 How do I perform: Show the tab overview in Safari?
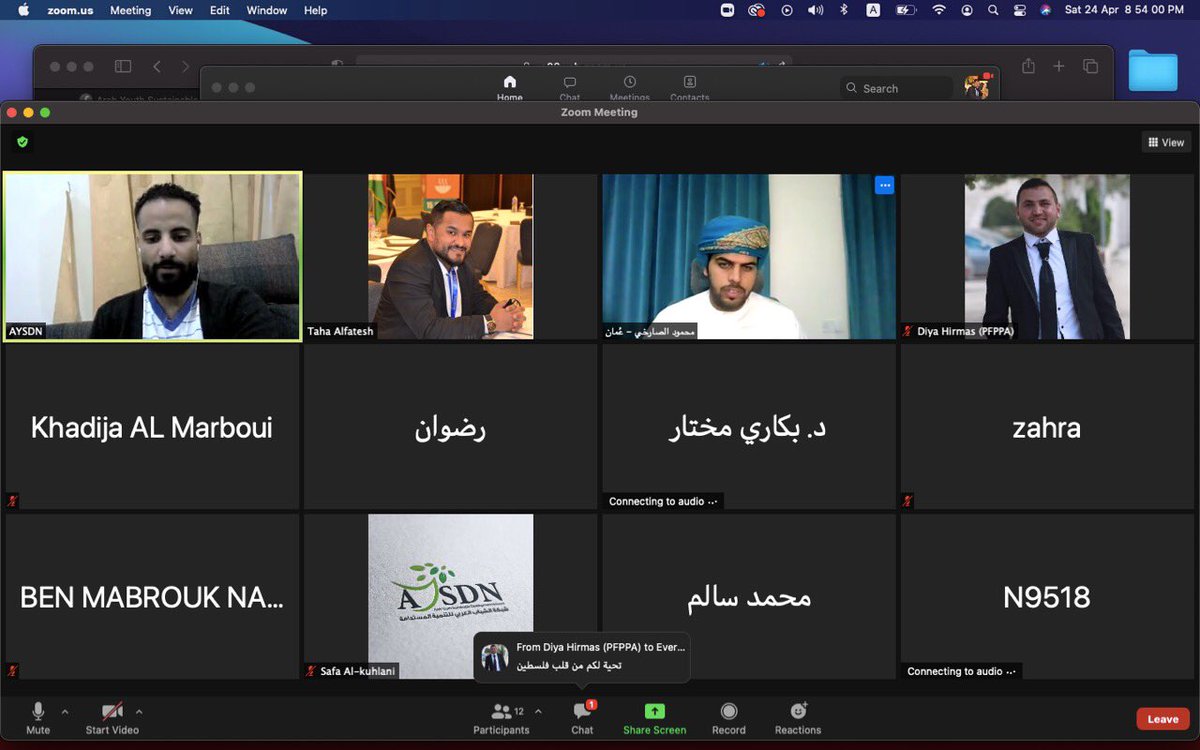pyautogui.click(x=1091, y=66)
